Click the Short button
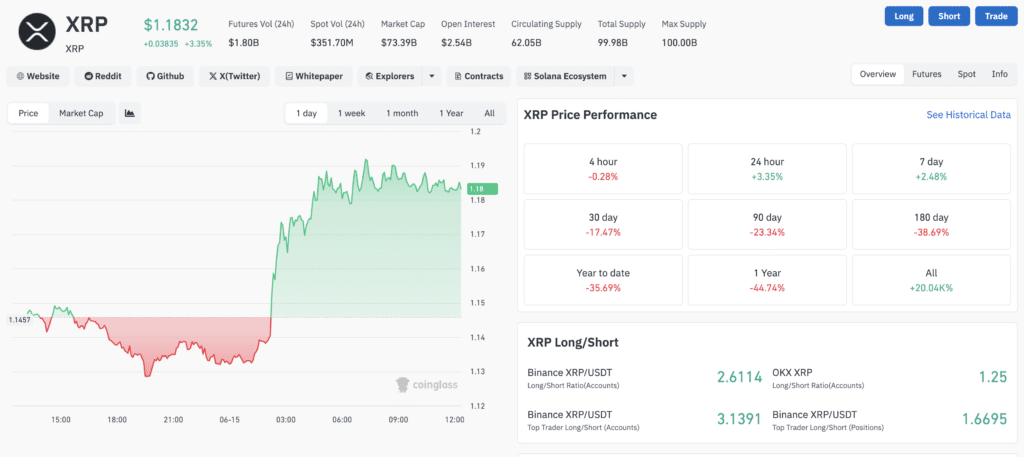 pyautogui.click(x=949, y=16)
